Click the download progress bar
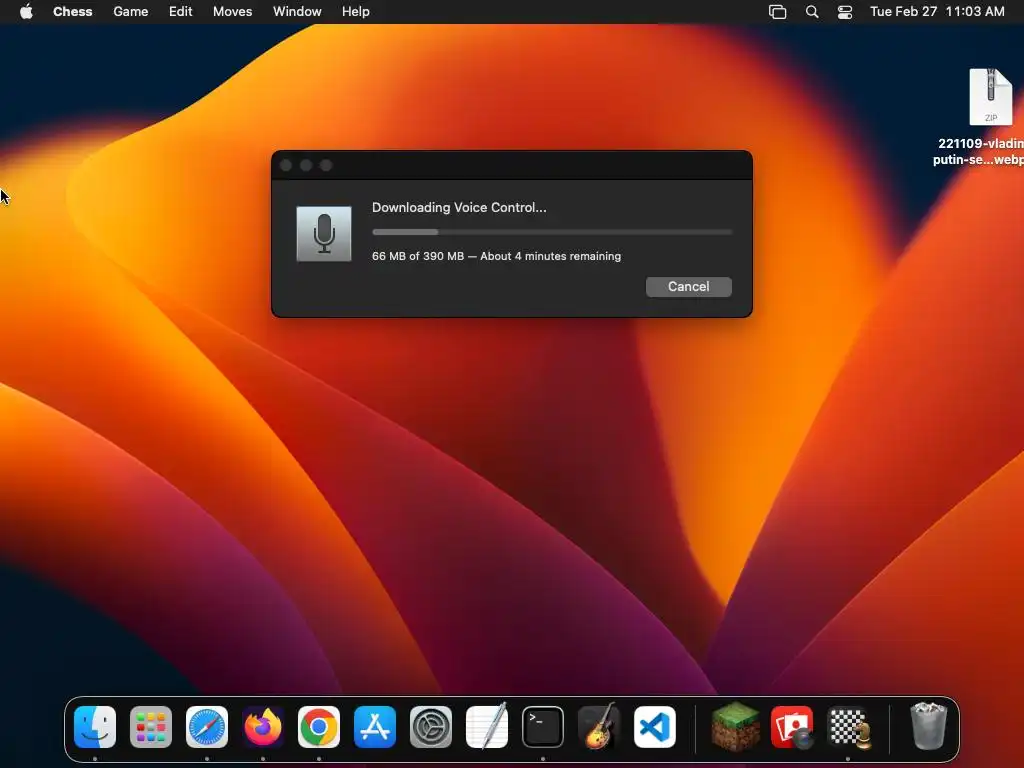This screenshot has width=1024, height=768. point(552,232)
